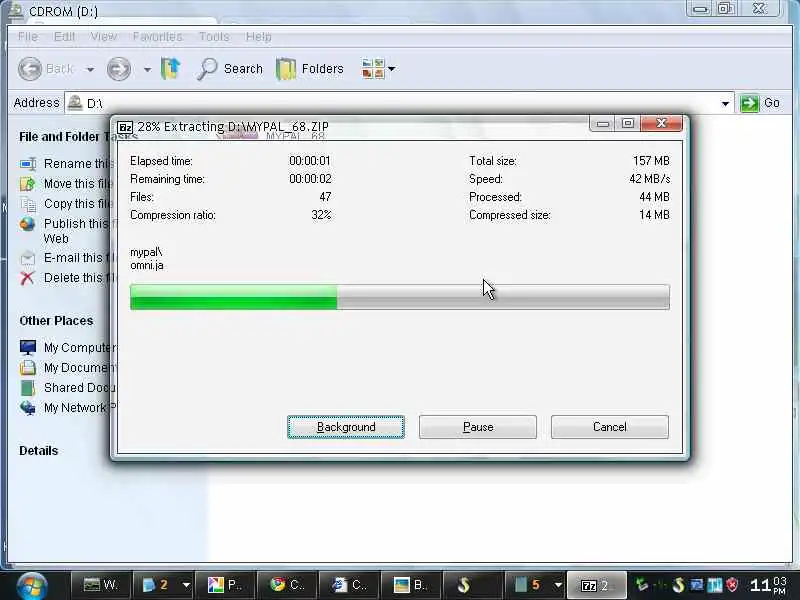
Task: Cancel the 7-Zip extraction
Action: pos(610,427)
